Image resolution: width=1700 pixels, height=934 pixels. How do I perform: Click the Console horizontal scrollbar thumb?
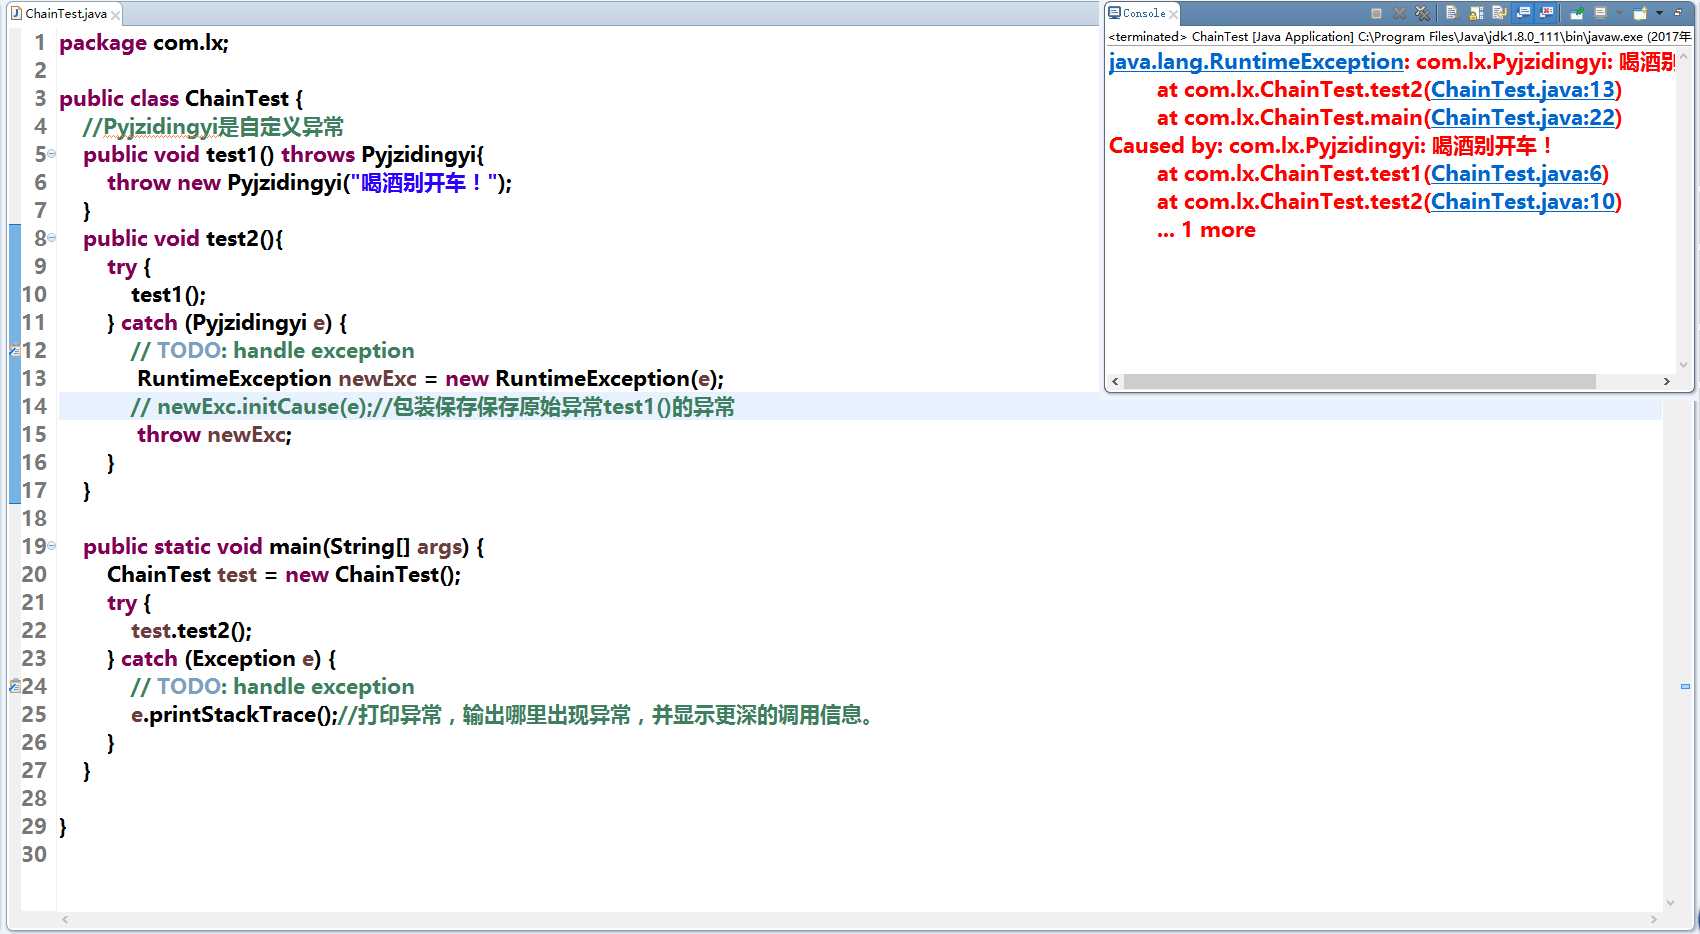[1360, 381]
